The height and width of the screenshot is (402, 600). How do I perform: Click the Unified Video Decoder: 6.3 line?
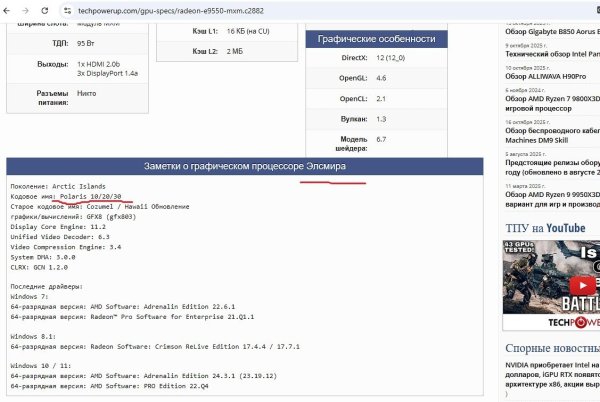[60, 237]
